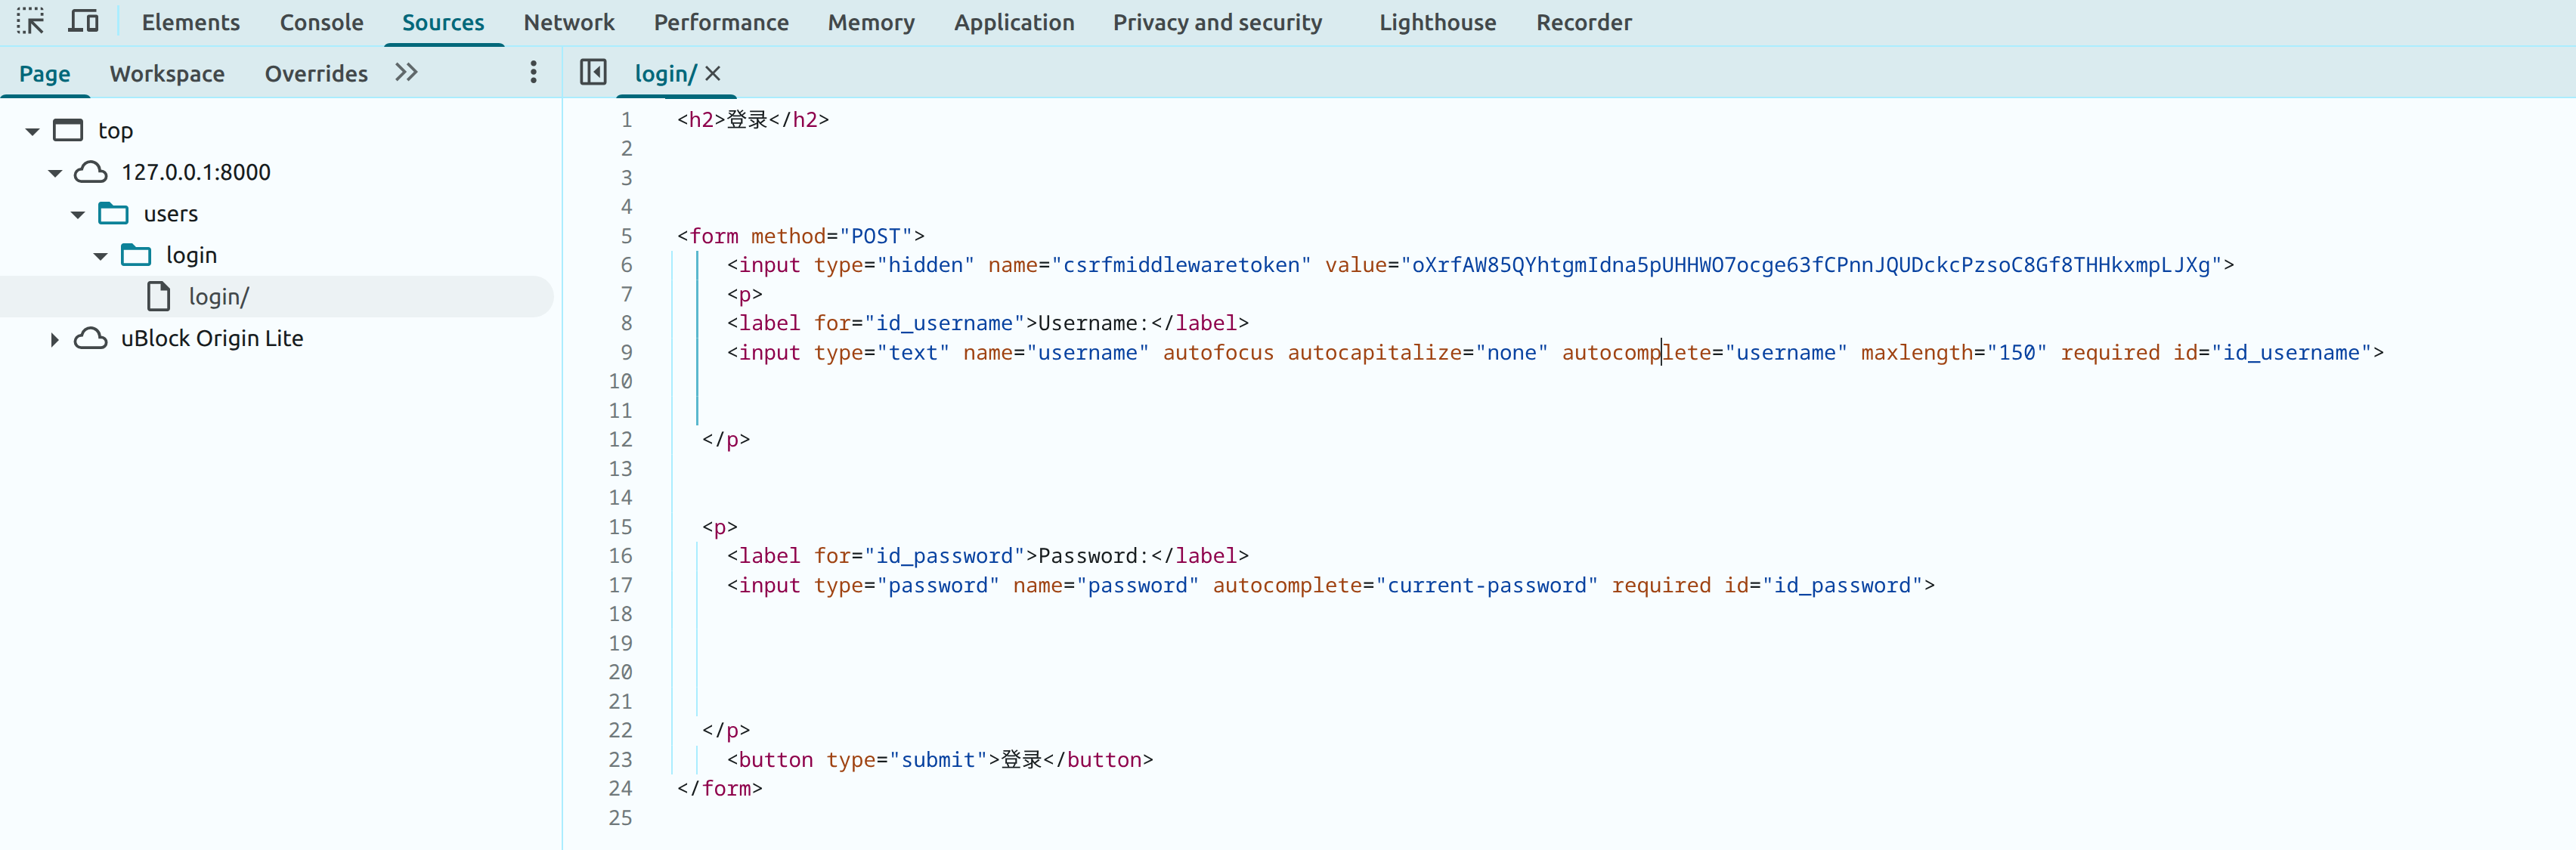The height and width of the screenshot is (850, 2576).
Task: Open the Console panel tab
Action: click(x=321, y=22)
